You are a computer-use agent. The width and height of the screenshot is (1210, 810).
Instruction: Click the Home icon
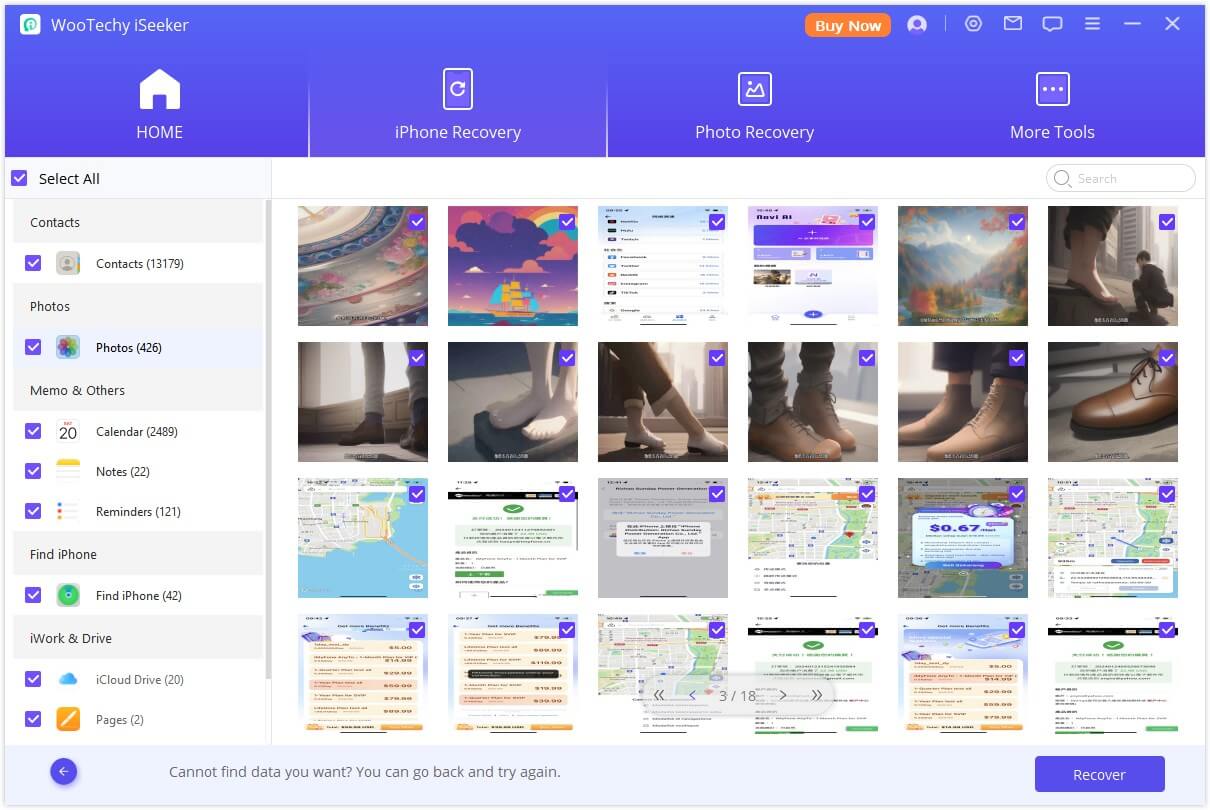pyautogui.click(x=159, y=88)
